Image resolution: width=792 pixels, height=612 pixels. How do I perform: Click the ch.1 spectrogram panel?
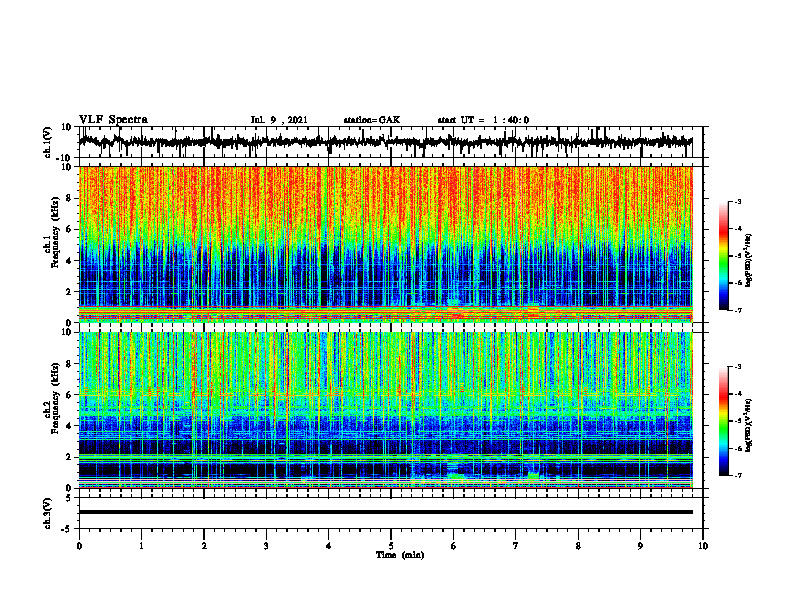pyautogui.click(x=385, y=244)
